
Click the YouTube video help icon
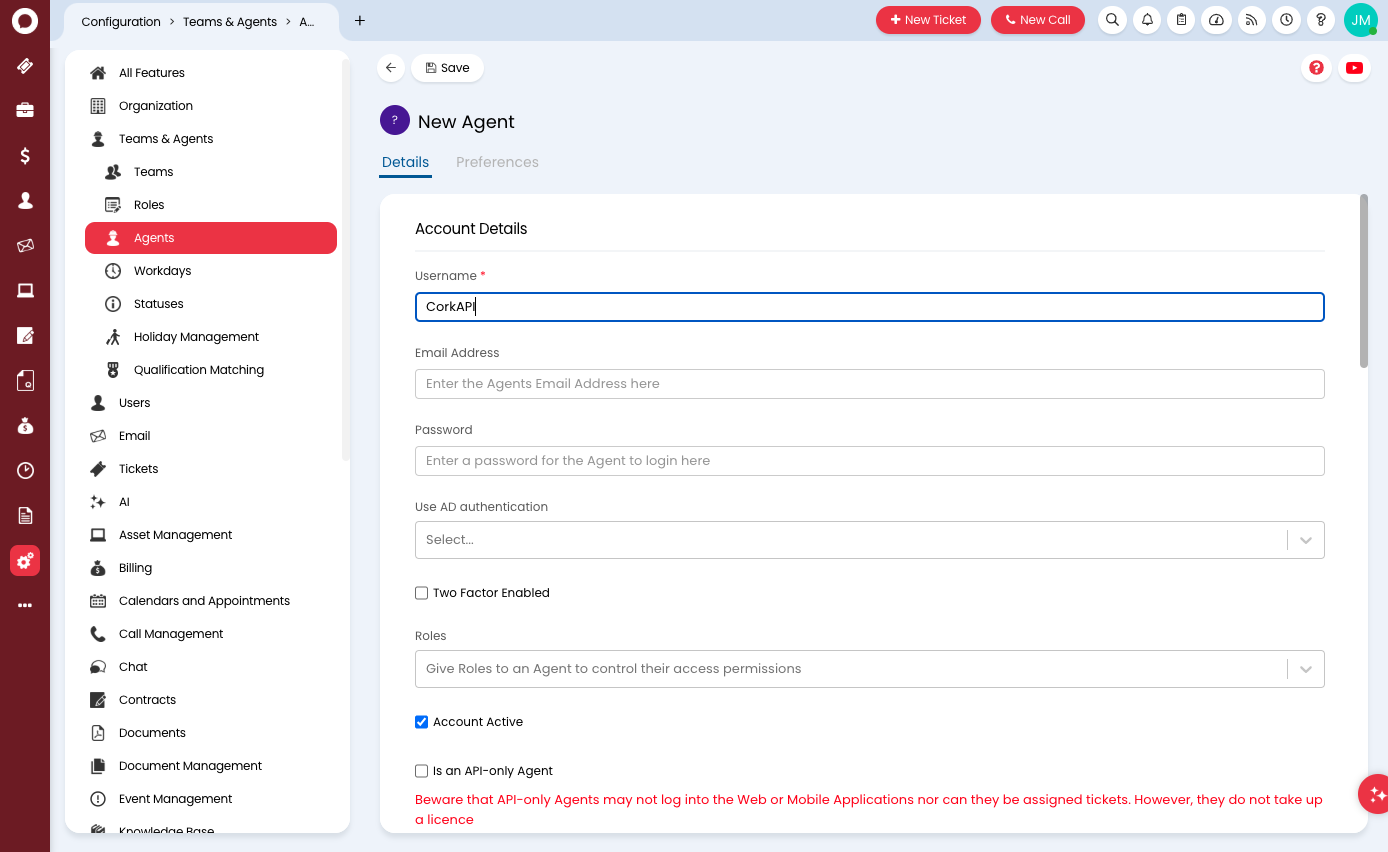(x=1354, y=68)
